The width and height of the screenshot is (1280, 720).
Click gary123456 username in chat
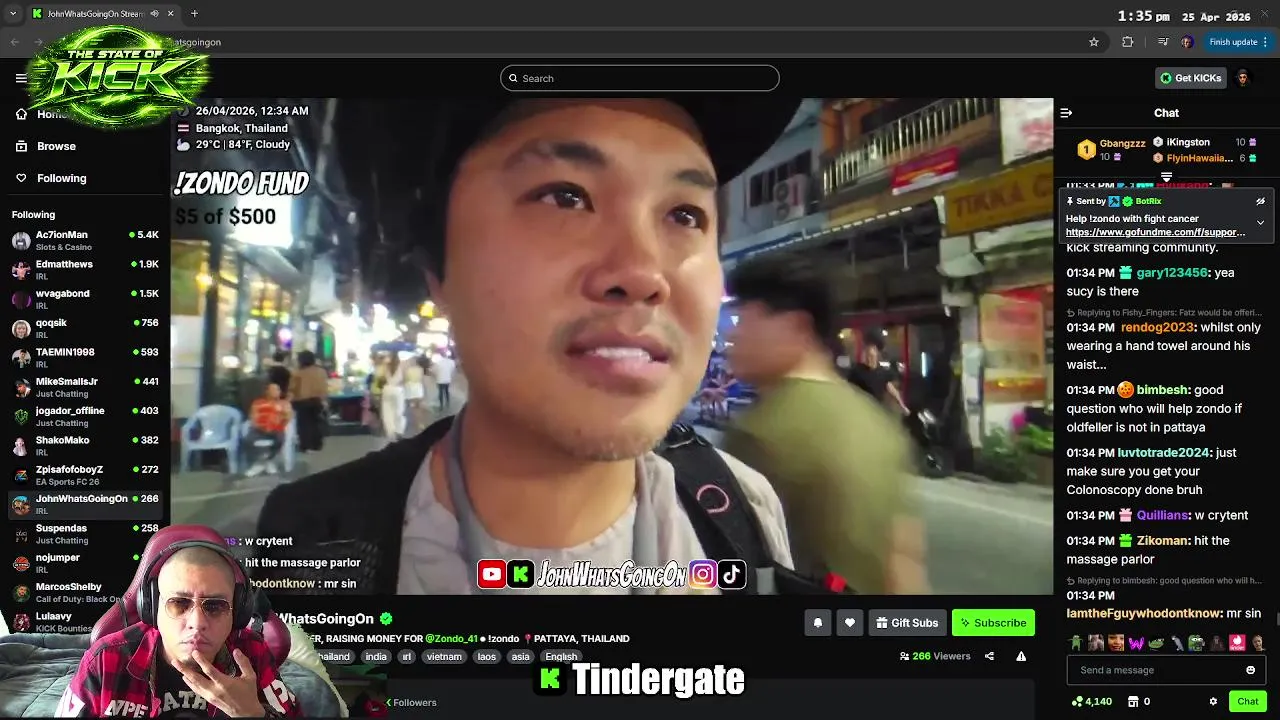click(1172, 273)
